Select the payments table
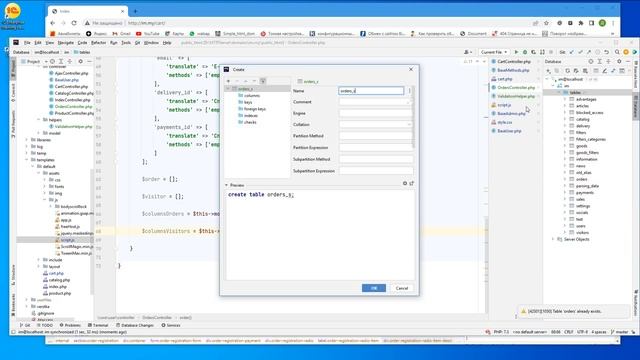 click(x=584, y=192)
